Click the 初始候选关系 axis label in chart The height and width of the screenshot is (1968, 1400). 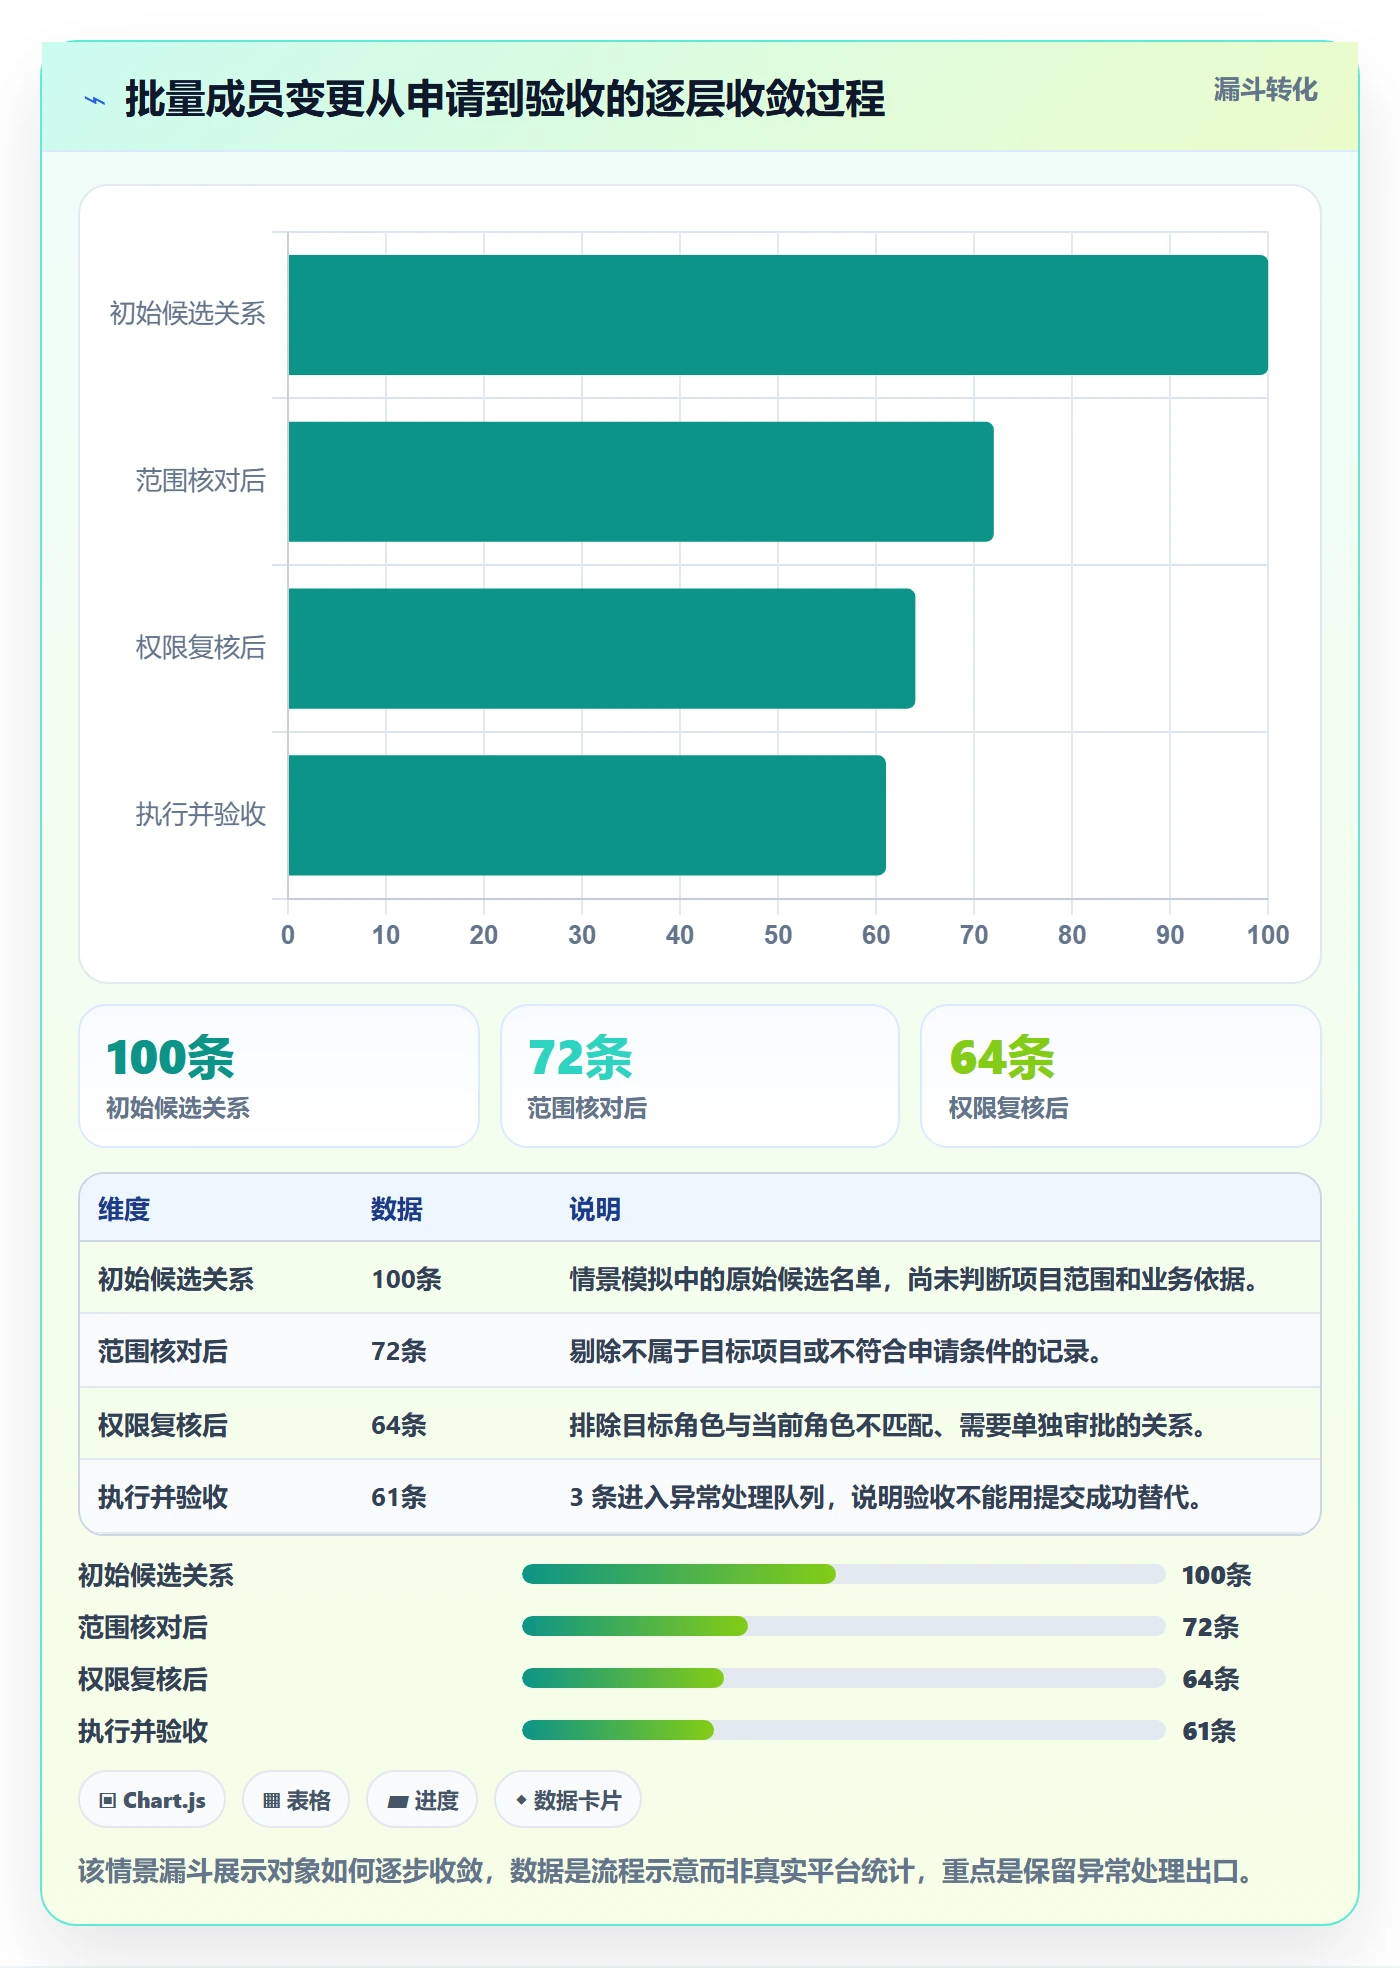click(x=188, y=314)
